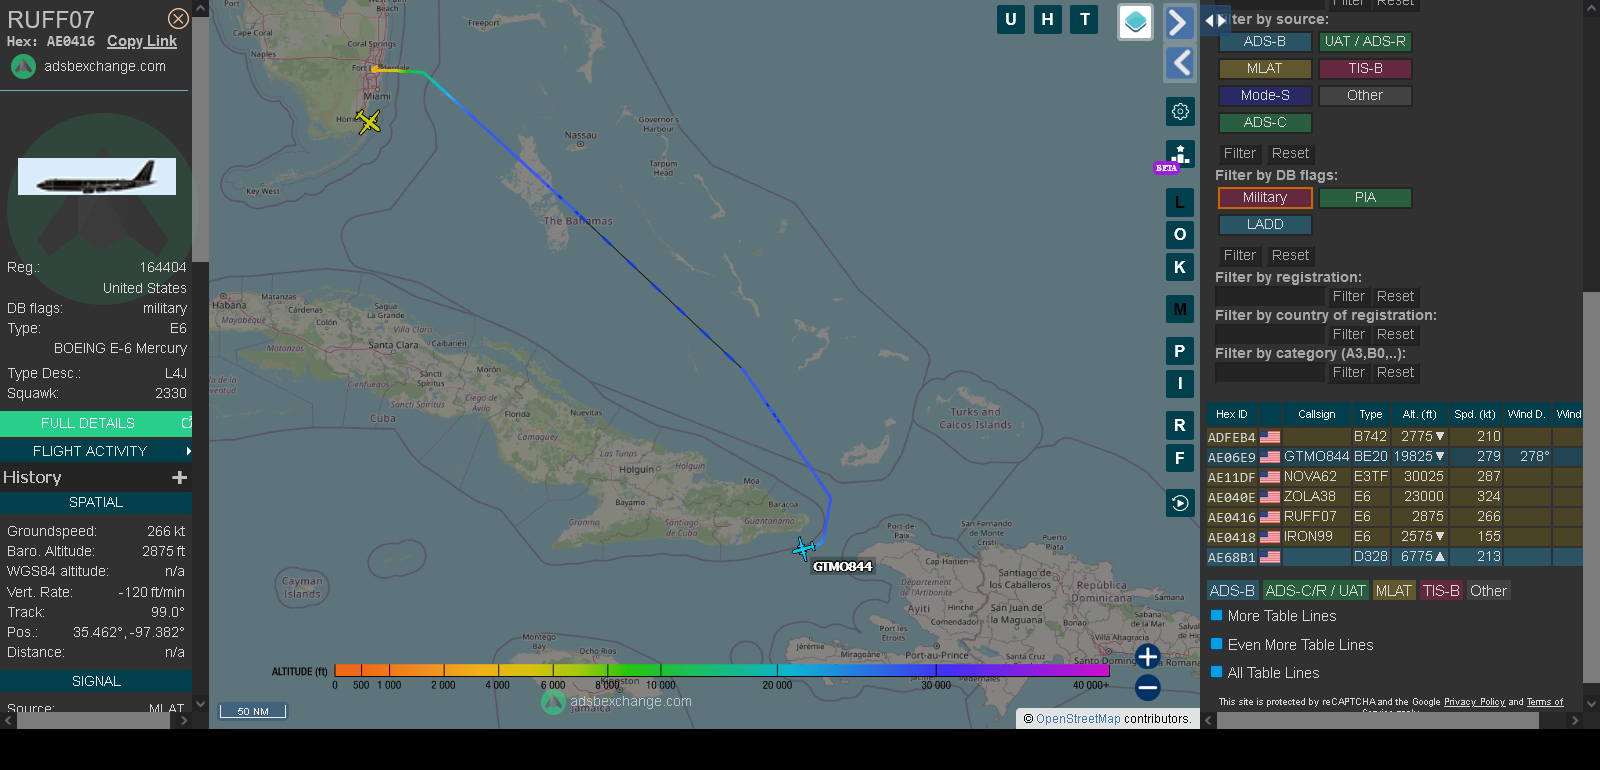Sort table by Alt. (ft) column

[1419, 414]
